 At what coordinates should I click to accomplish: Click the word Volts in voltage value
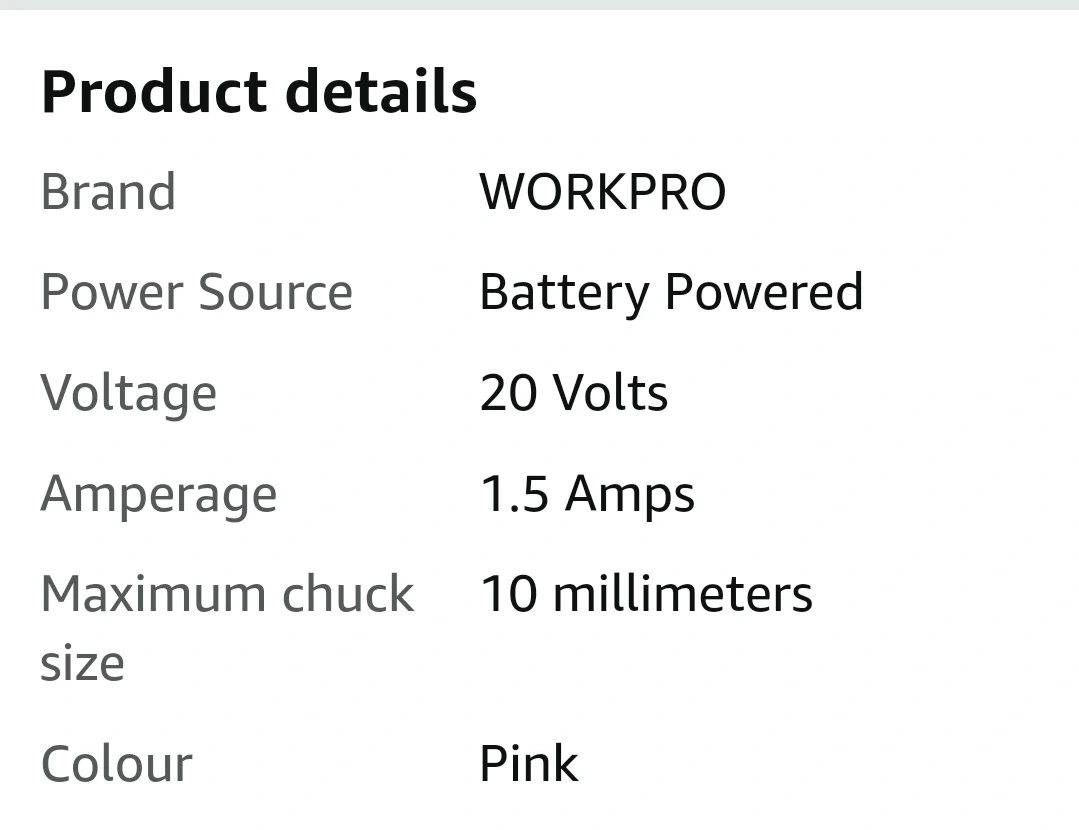point(610,392)
